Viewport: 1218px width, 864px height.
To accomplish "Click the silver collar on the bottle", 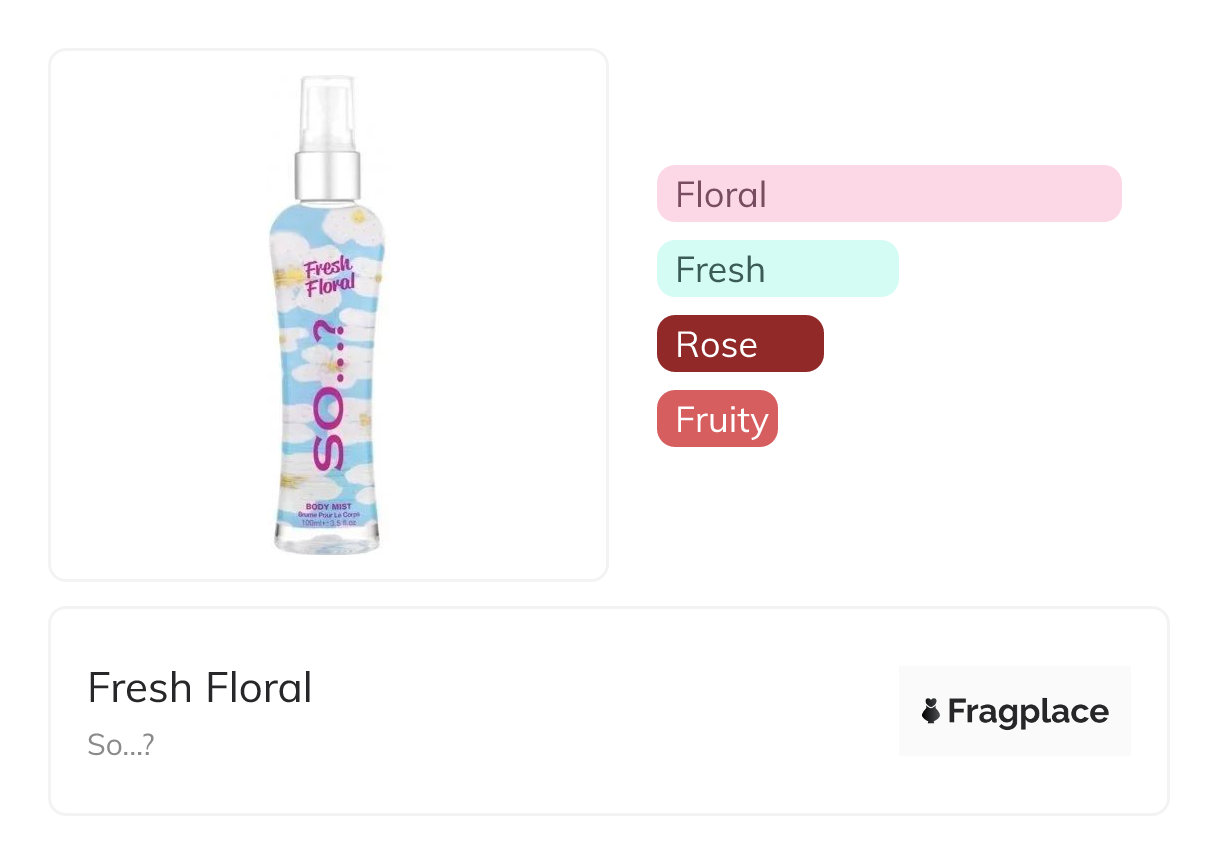I will [327, 177].
